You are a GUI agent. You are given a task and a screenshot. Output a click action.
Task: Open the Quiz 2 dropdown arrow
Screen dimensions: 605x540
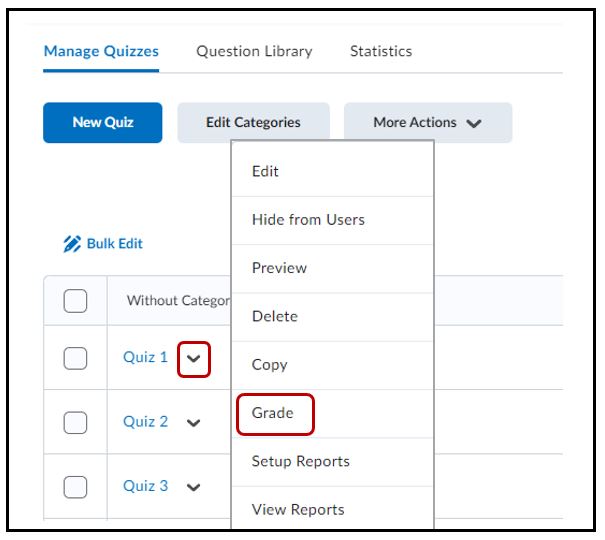(194, 423)
